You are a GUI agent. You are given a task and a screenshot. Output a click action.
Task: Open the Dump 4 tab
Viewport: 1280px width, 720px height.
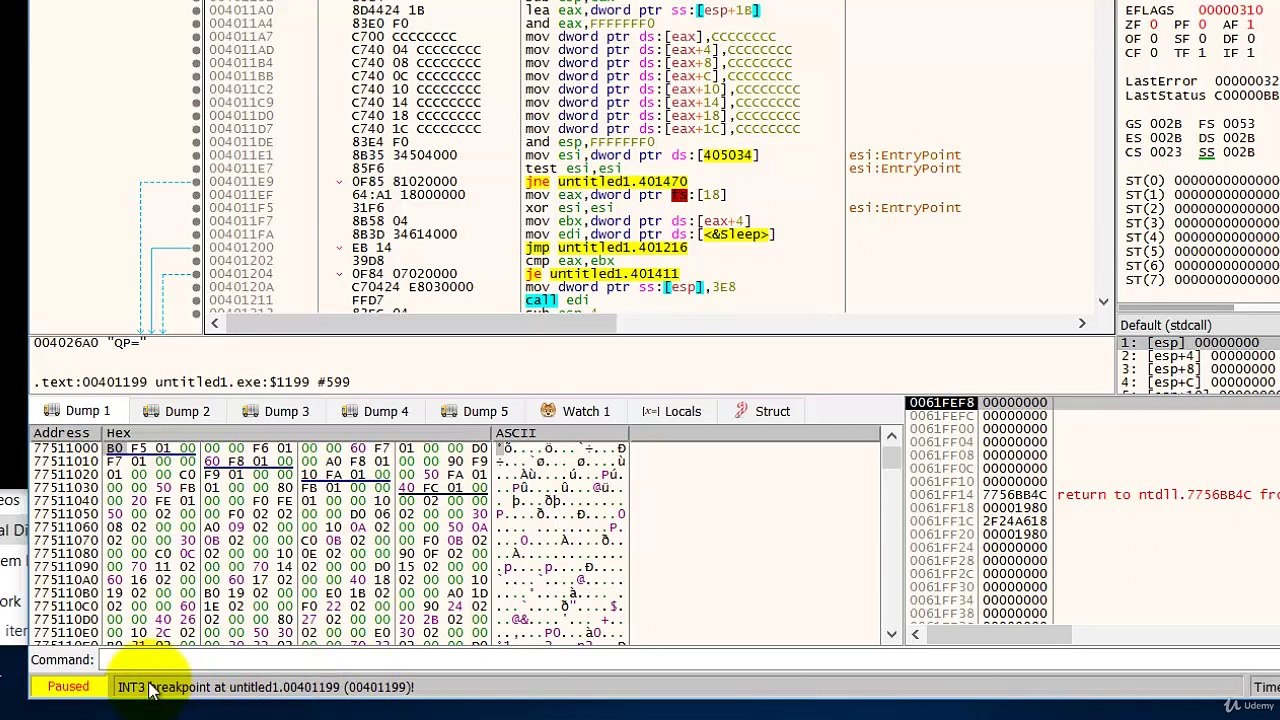click(x=374, y=411)
